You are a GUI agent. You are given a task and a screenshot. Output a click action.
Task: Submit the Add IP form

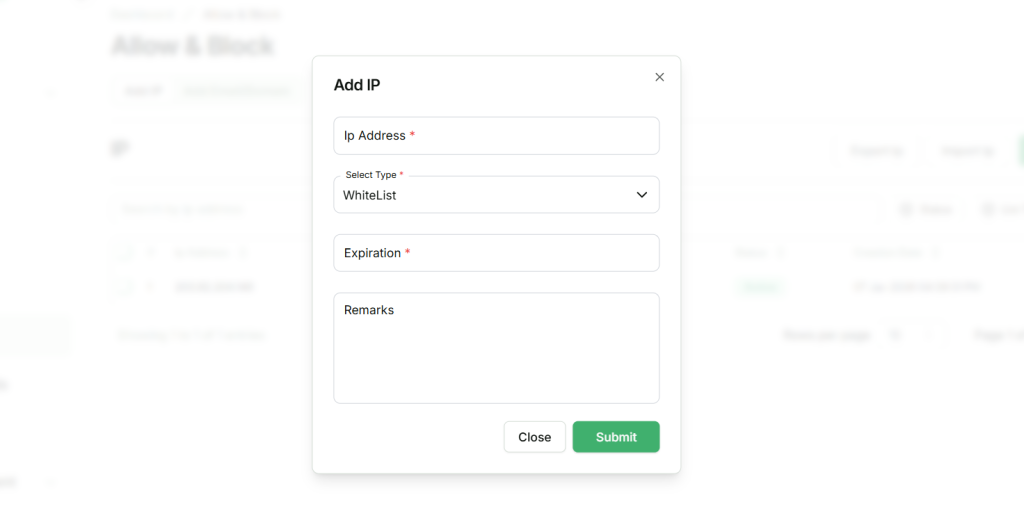coord(615,437)
